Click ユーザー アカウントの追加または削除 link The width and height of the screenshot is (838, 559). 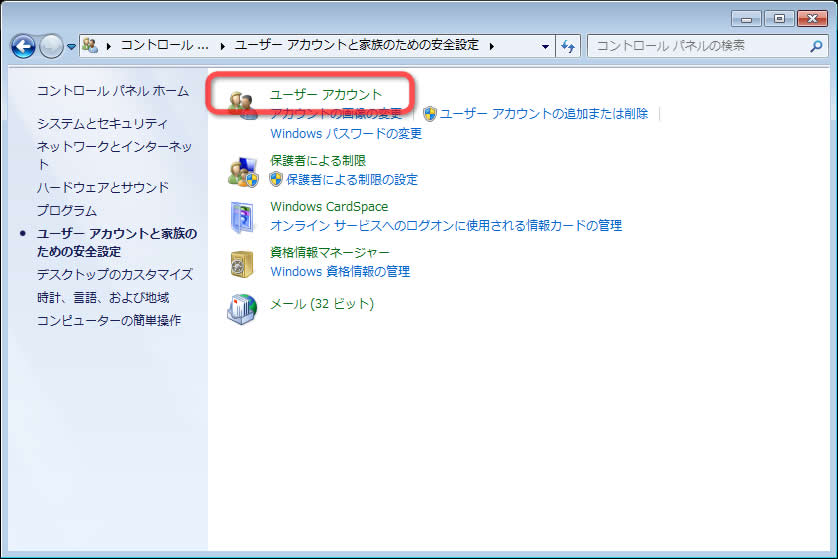tap(544, 114)
